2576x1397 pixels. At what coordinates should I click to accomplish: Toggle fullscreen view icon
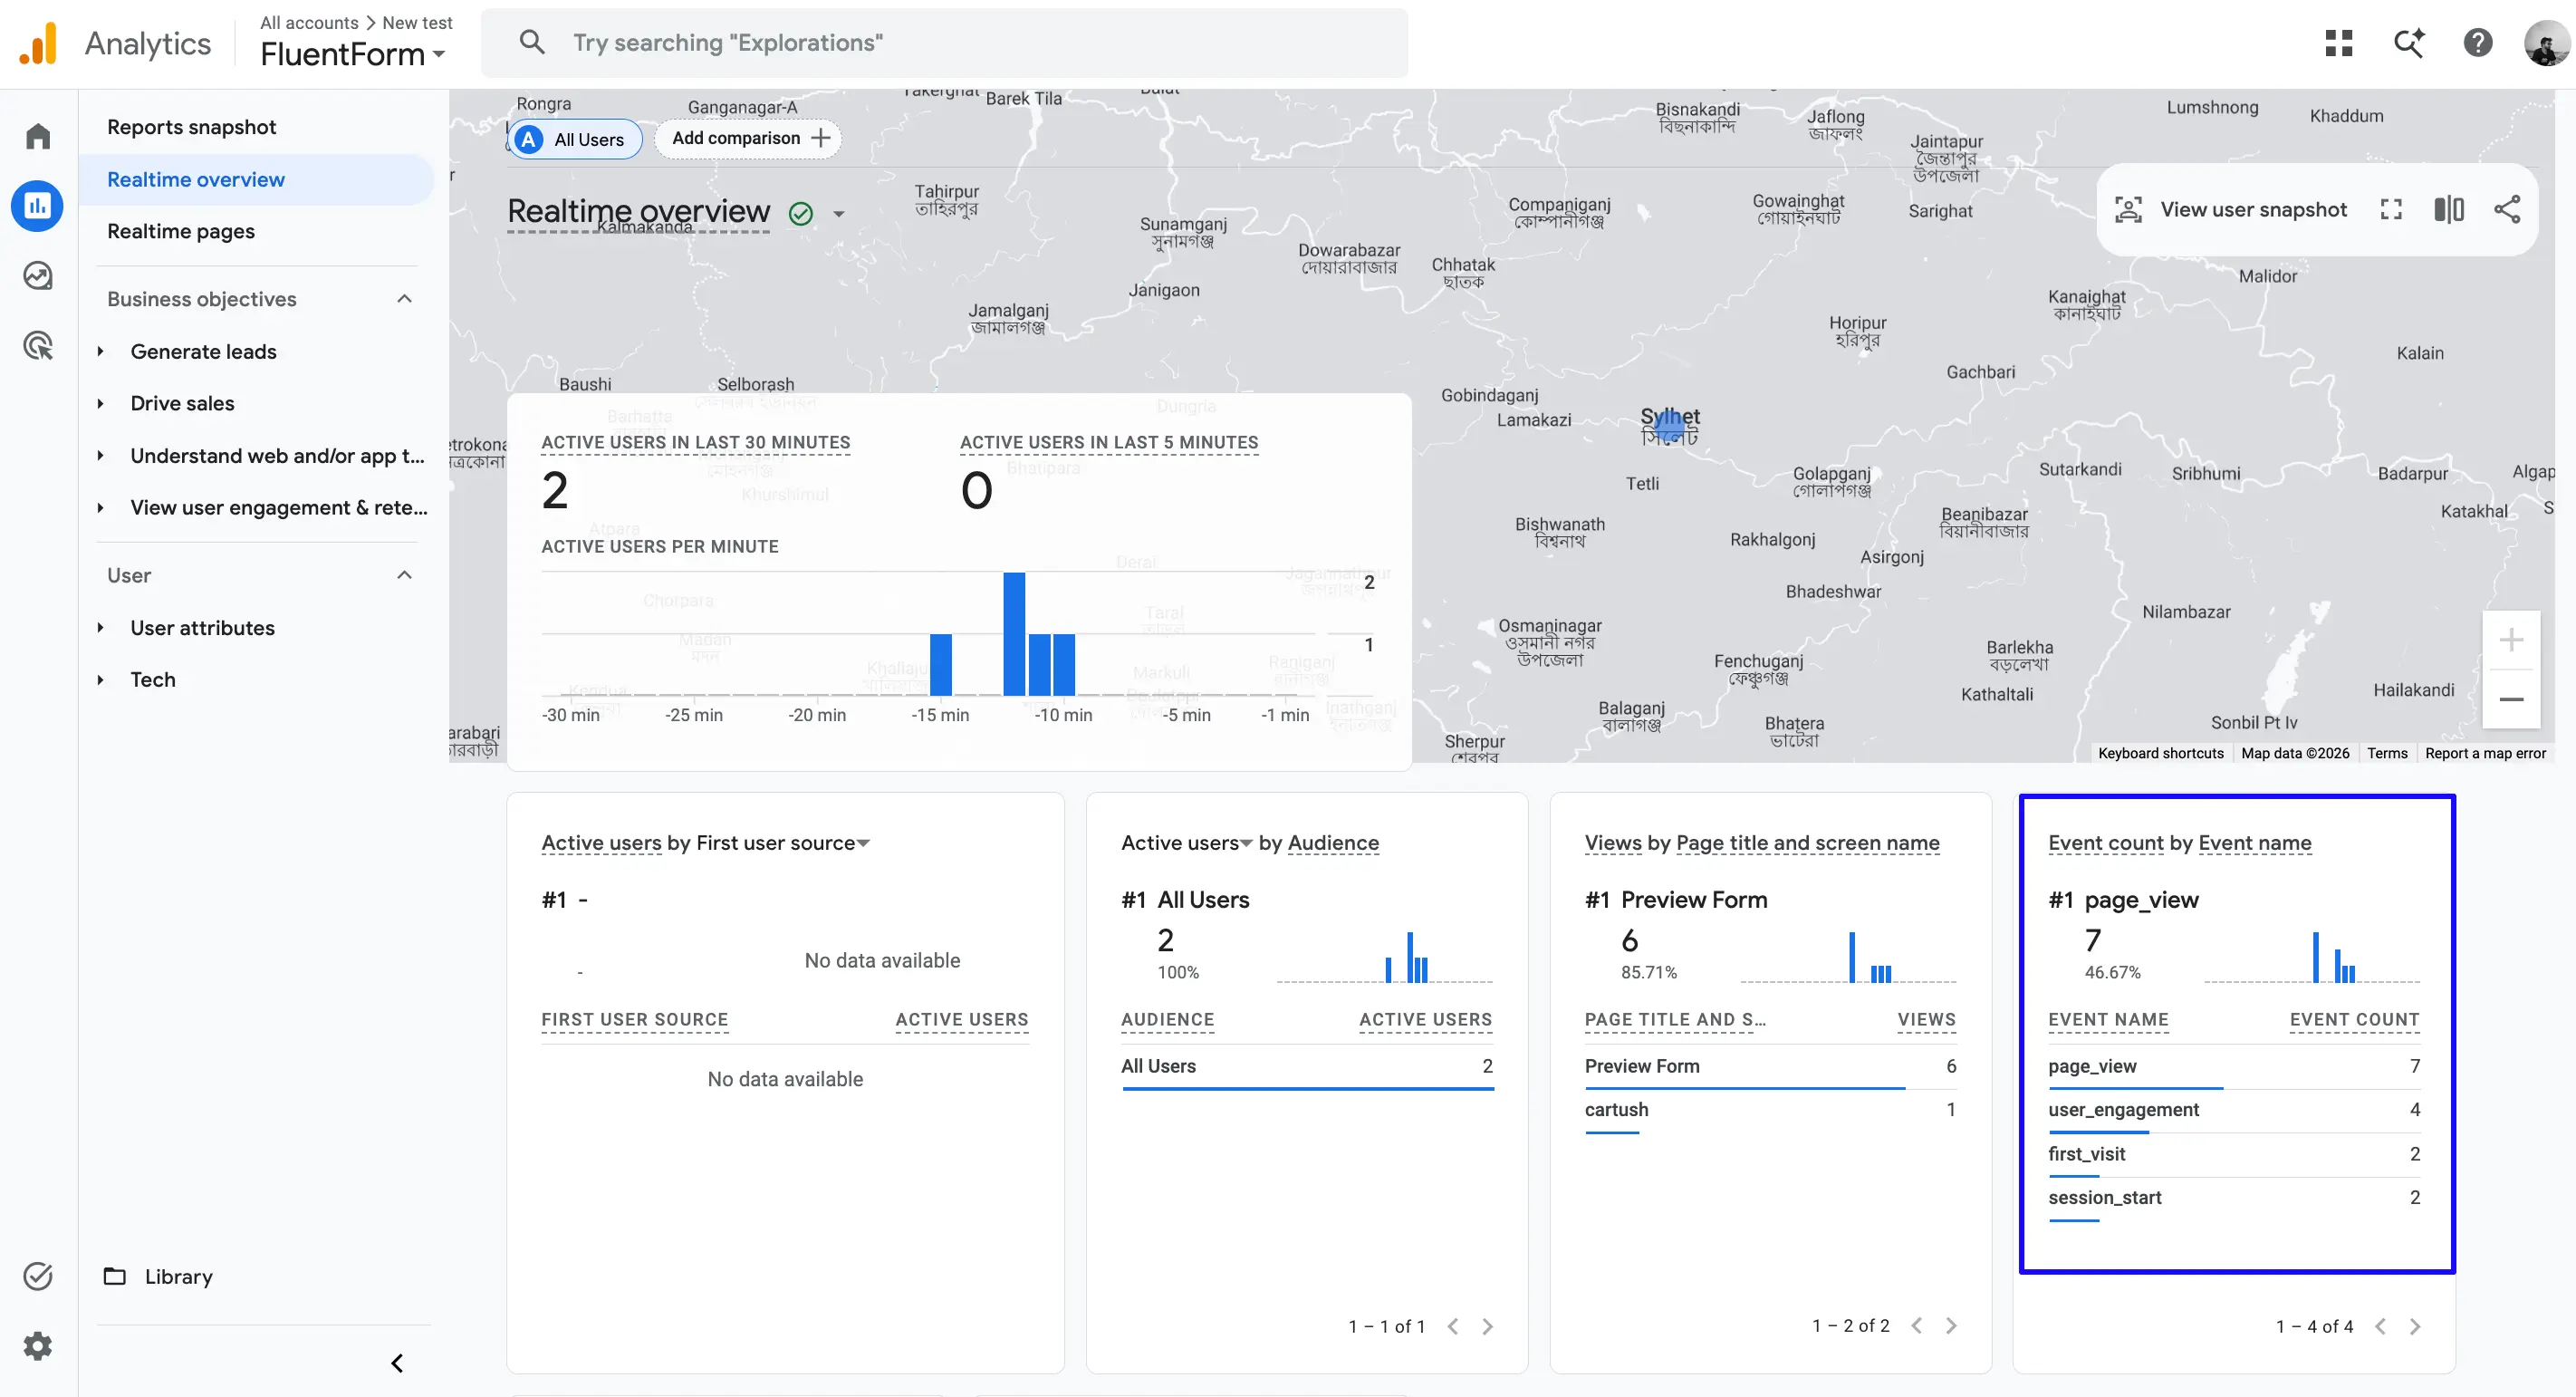[x=2391, y=209]
